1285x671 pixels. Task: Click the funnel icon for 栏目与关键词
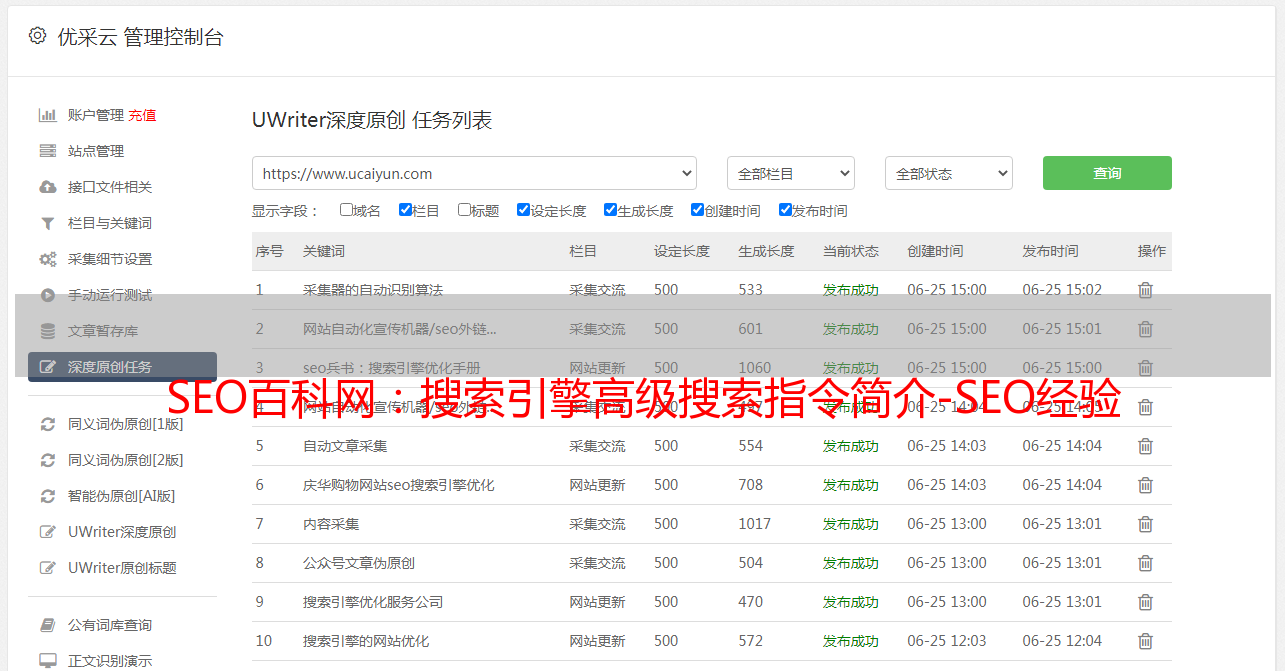pyautogui.click(x=47, y=223)
